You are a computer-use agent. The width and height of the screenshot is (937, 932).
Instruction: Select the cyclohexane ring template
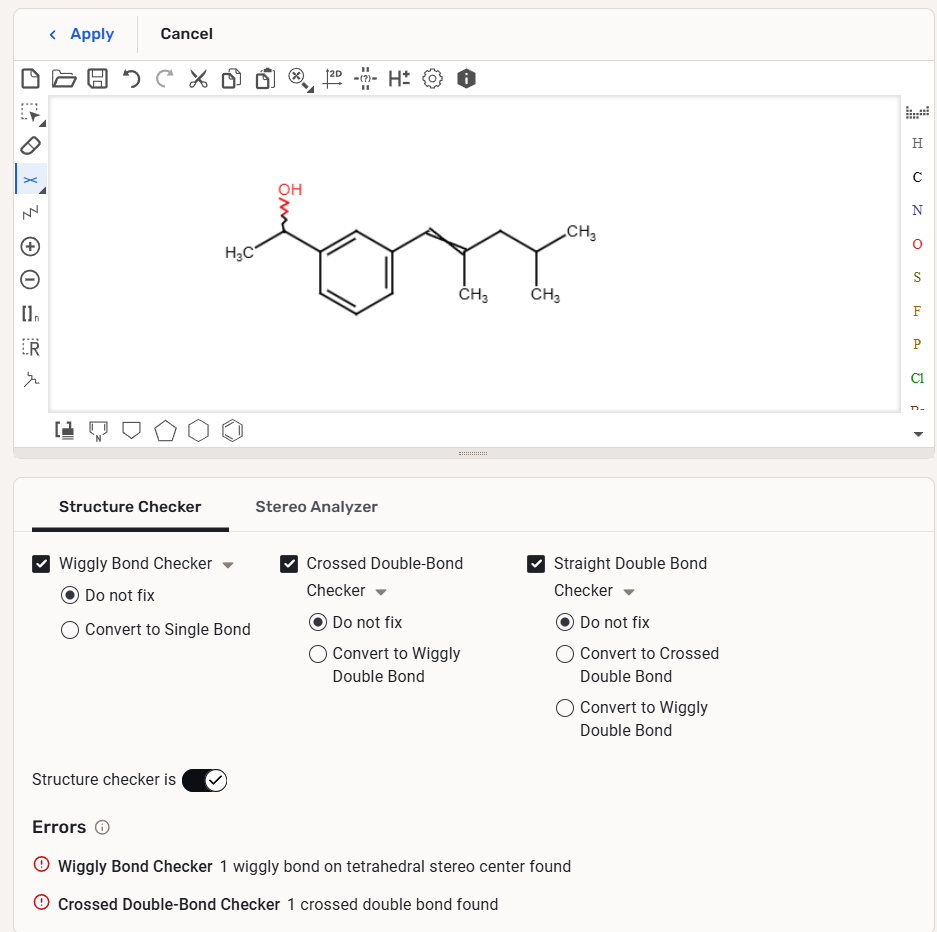pos(199,431)
